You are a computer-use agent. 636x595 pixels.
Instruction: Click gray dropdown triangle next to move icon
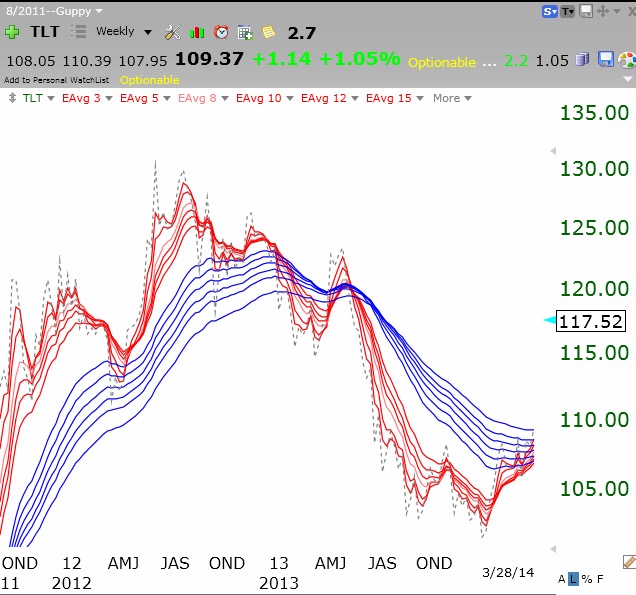pos(617,11)
